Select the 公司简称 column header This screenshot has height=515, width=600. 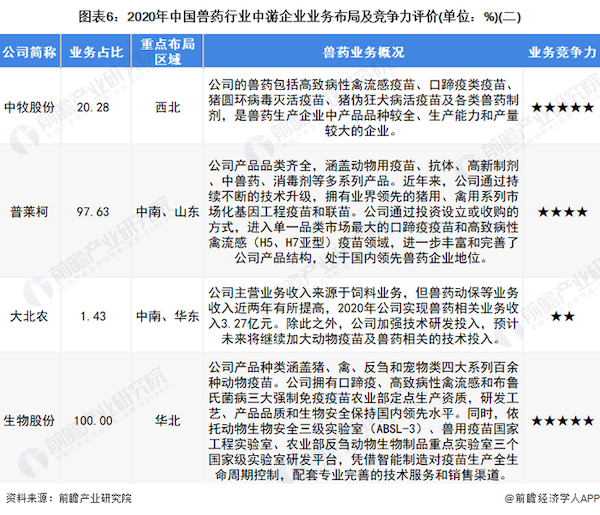click(29, 52)
